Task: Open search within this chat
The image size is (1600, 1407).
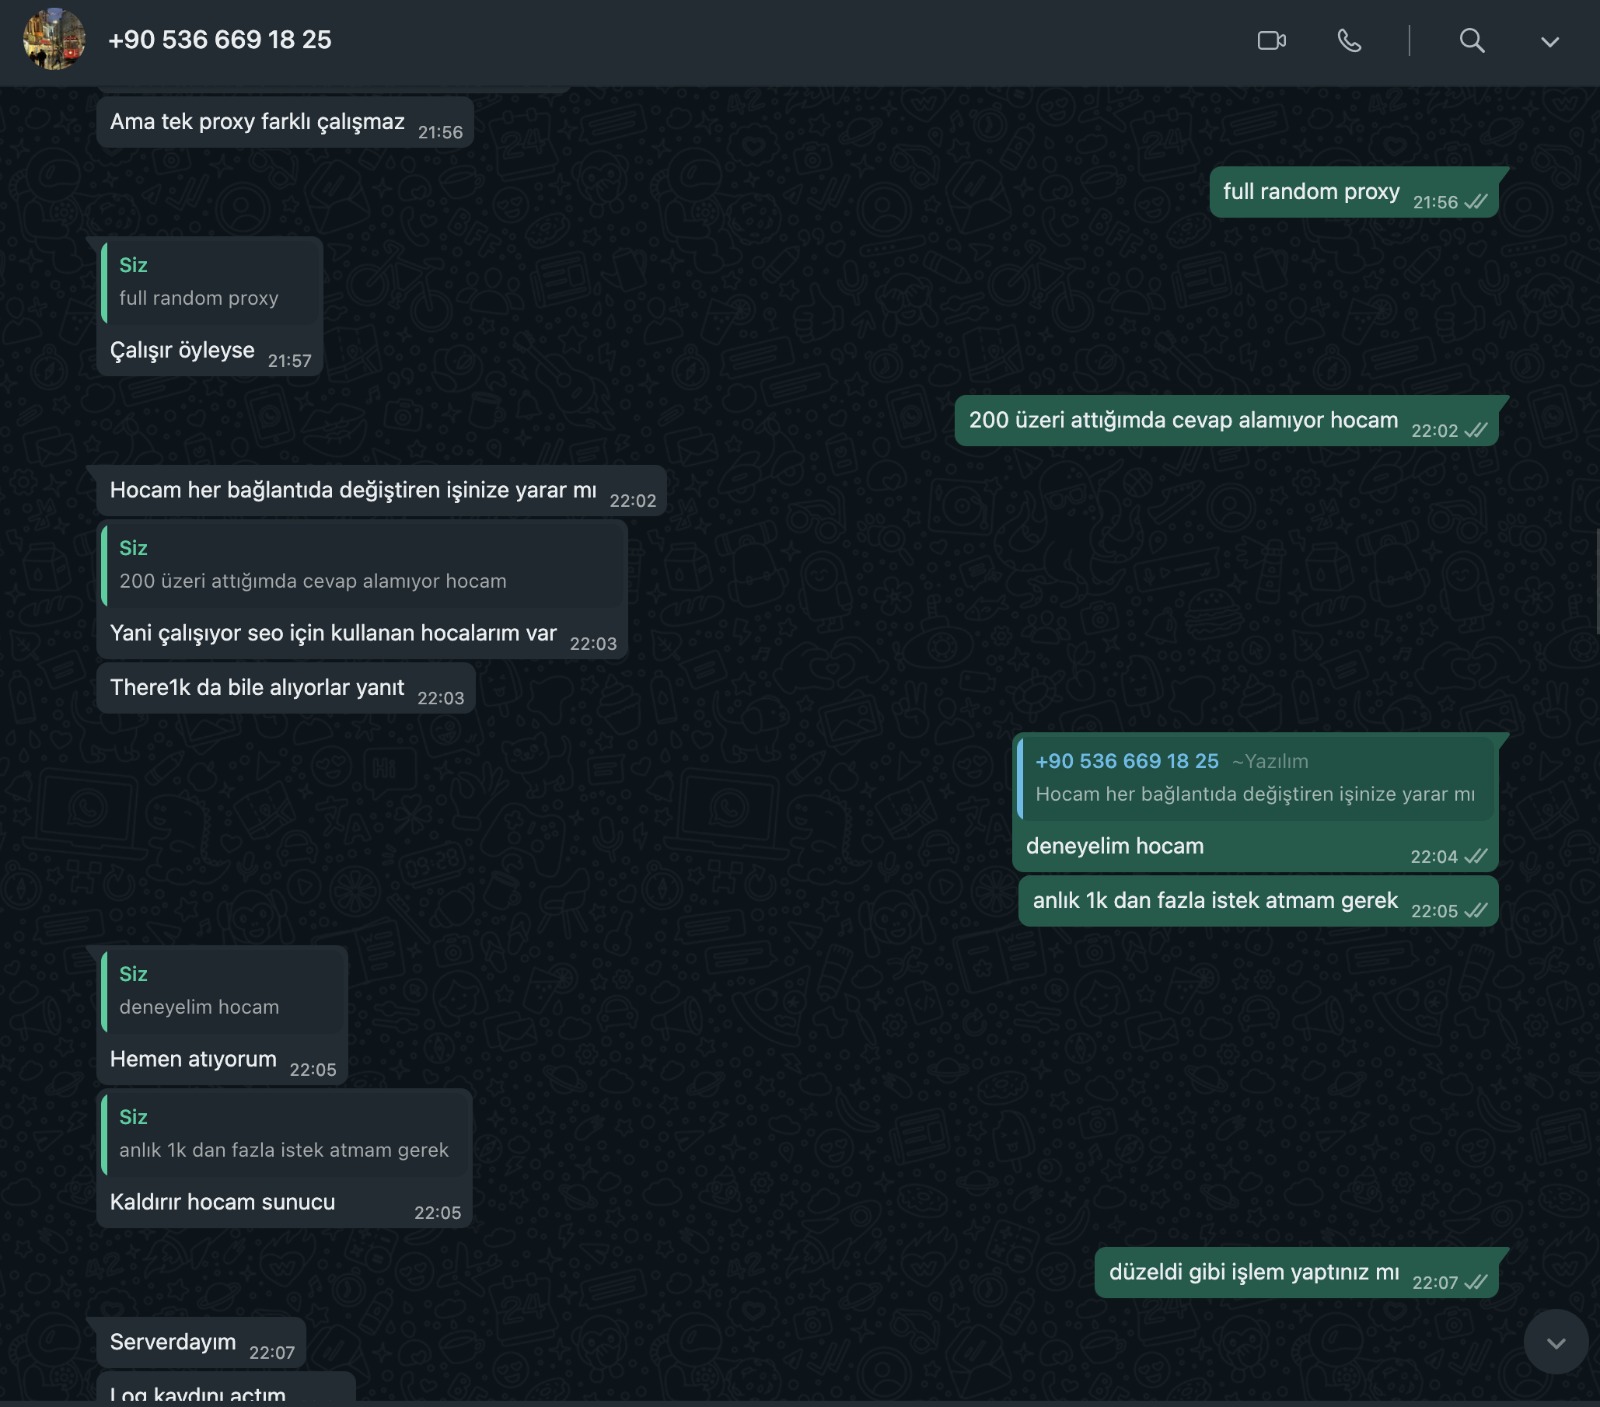Action: (1472, 41)
